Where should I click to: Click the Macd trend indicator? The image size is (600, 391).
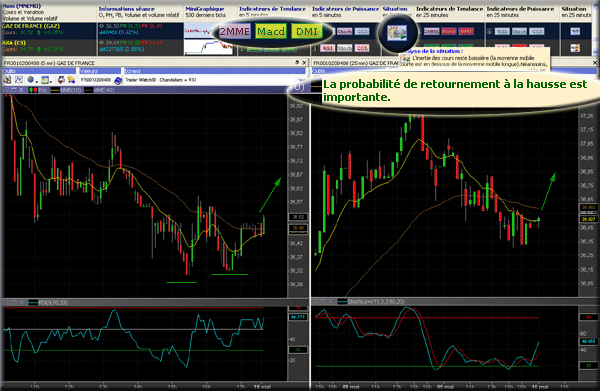271,32
